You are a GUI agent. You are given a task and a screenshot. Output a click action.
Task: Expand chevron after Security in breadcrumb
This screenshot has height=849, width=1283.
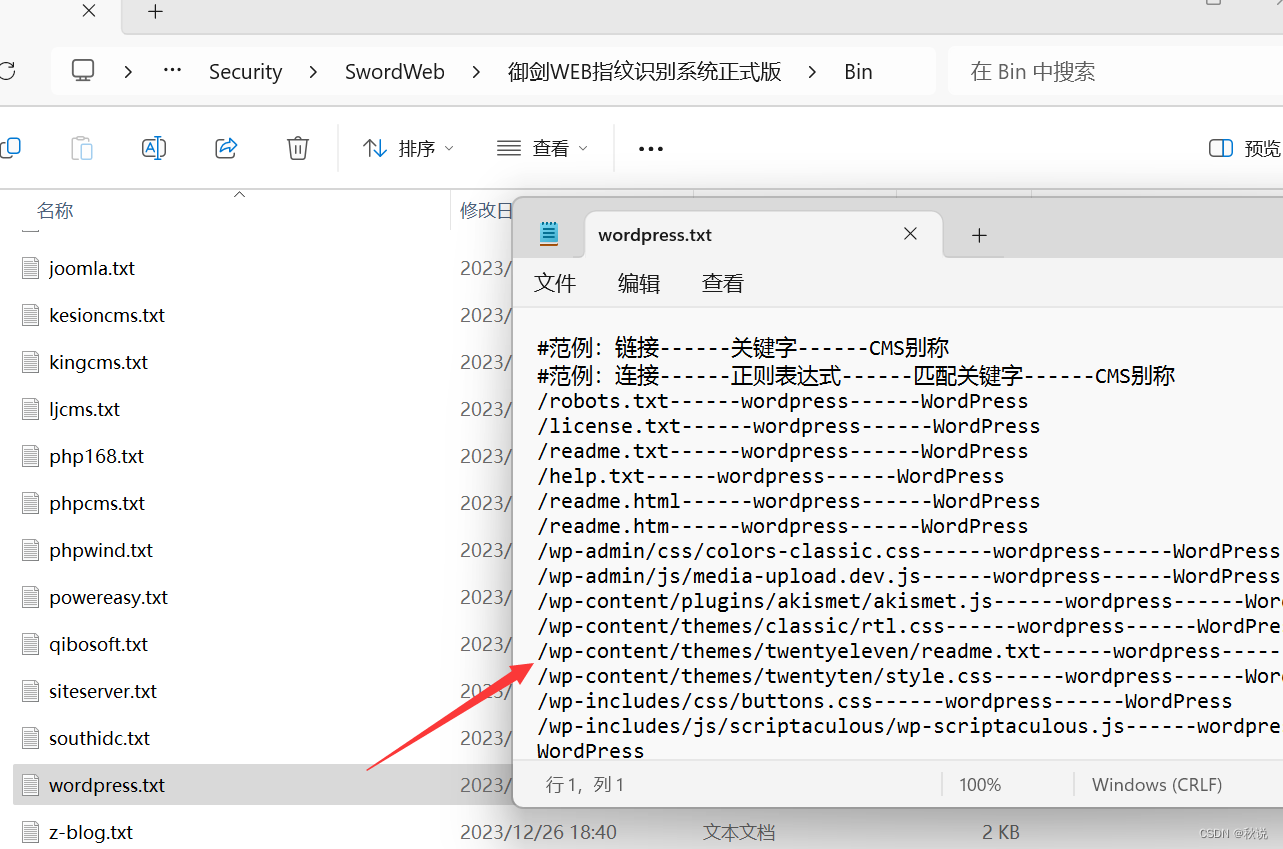click(314, 72)
